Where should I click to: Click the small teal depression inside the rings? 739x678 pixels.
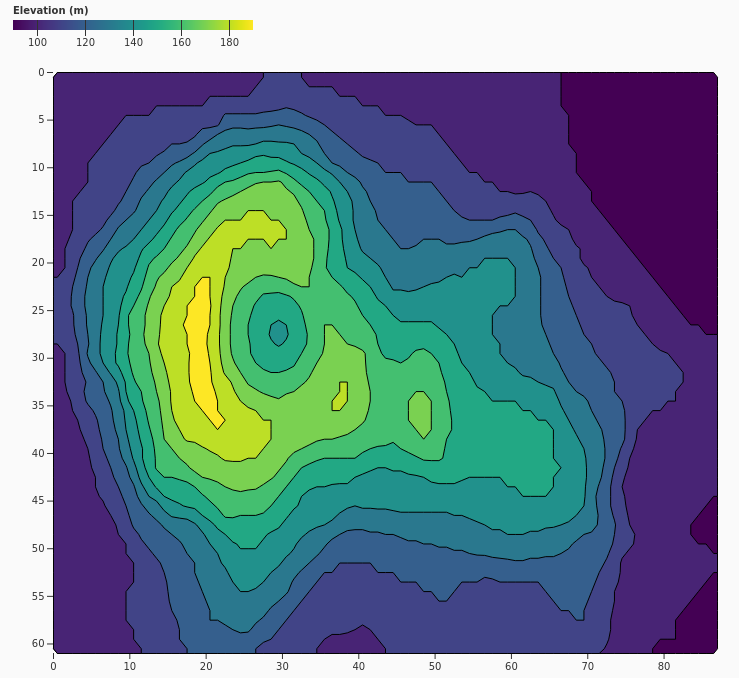click(x=279, y=333)
